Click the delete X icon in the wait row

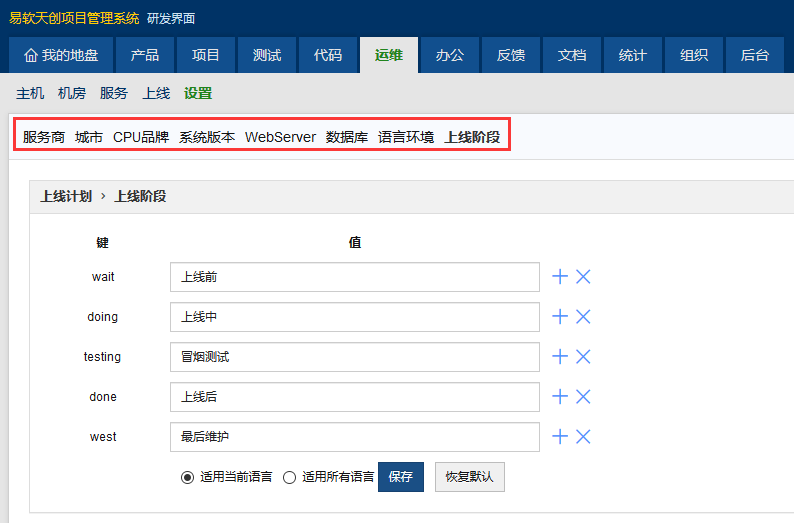pos(583,276)
